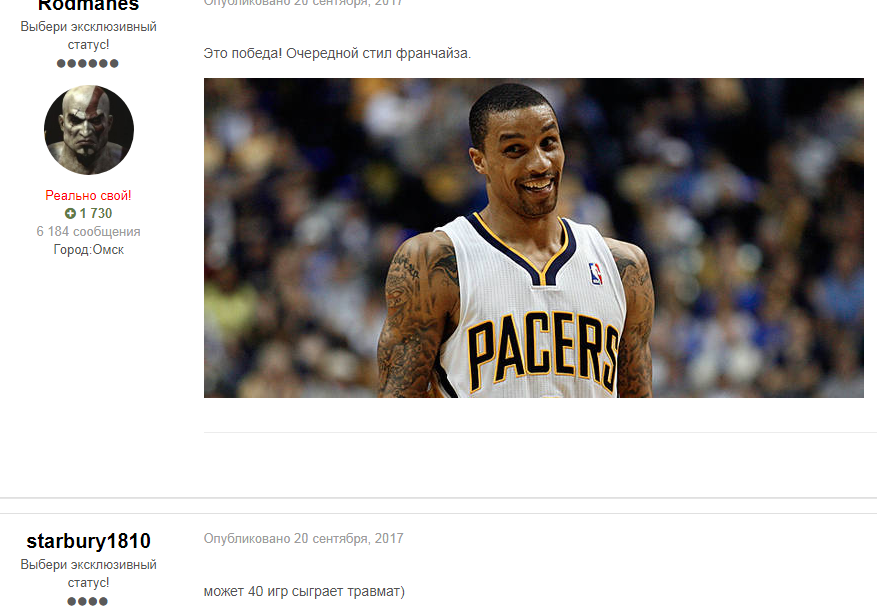This screenshot has height=606, width=877.
Task: Click 'Реально свой!' group label
Action: [x=88, y=195]
